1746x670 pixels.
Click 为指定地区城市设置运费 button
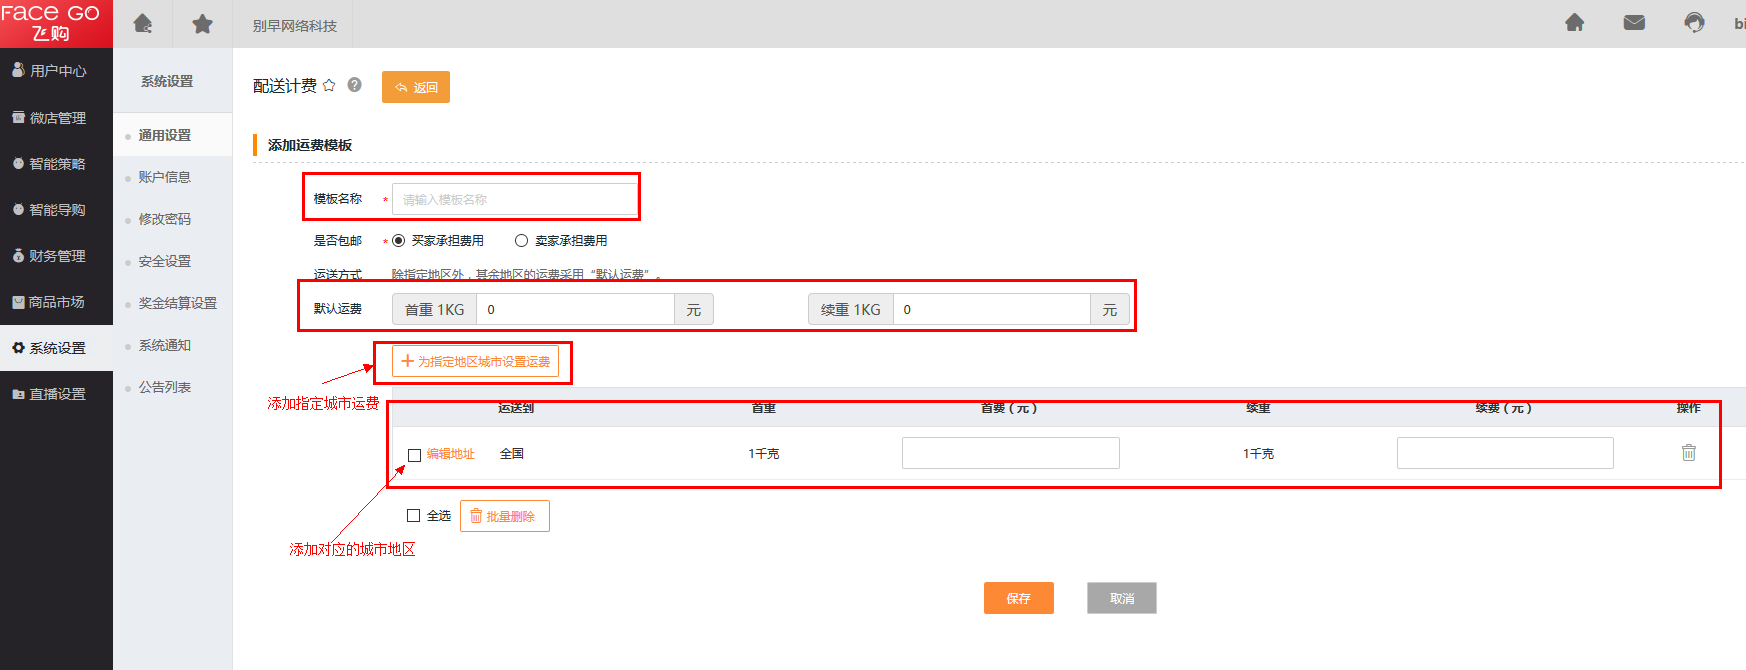(x=475, y=362)
